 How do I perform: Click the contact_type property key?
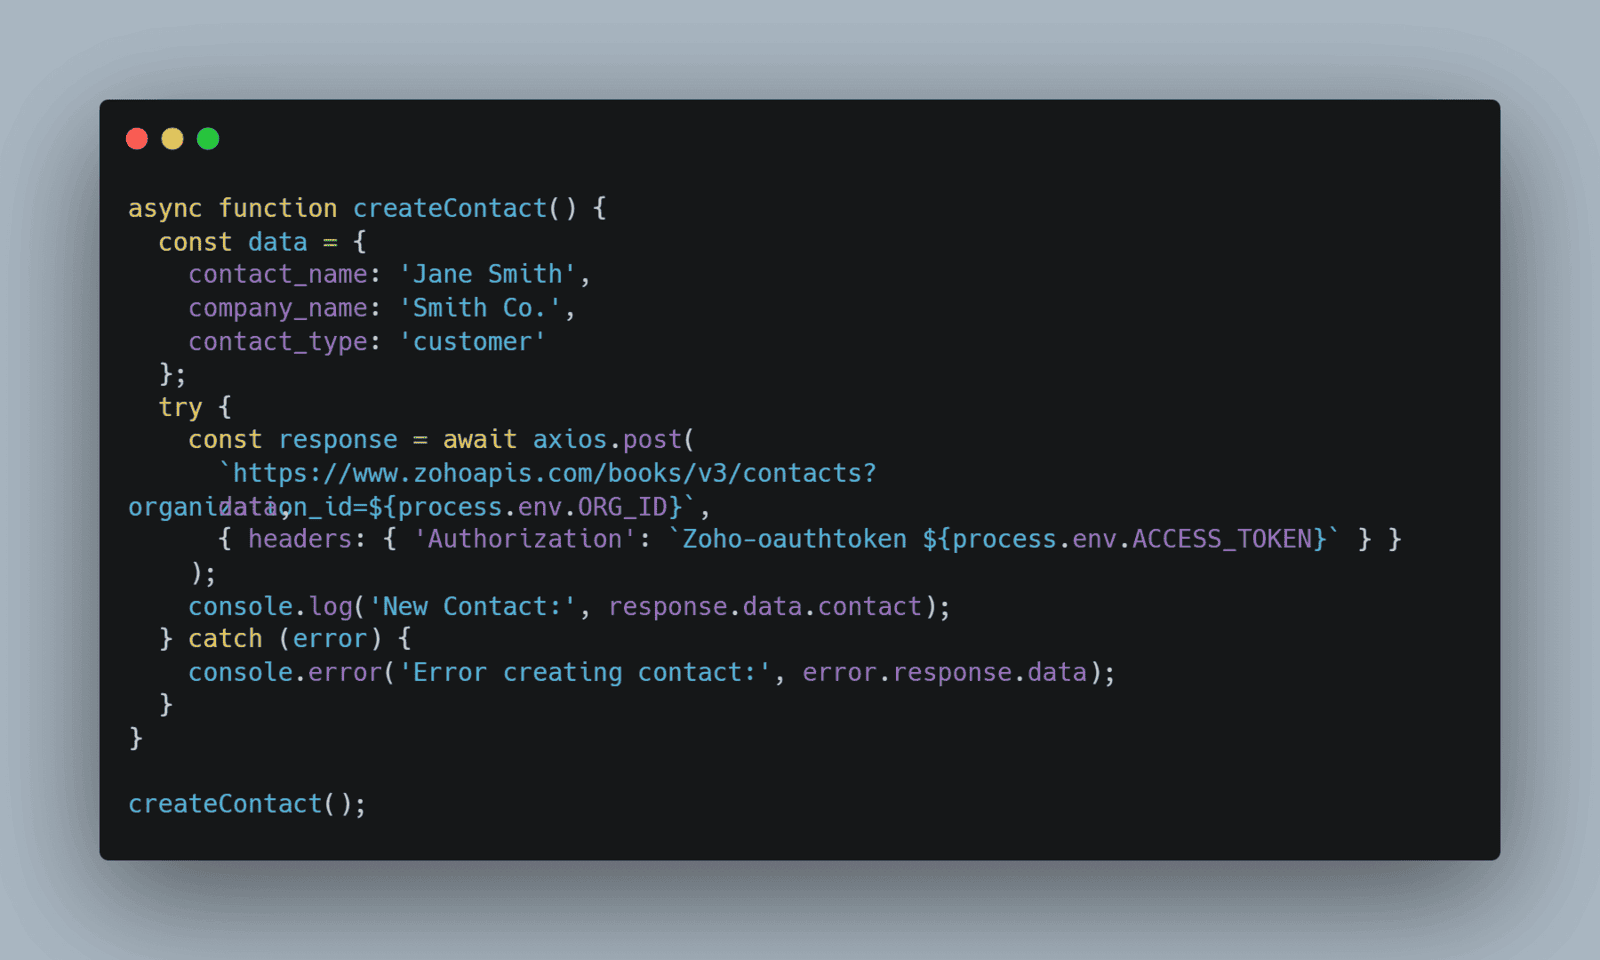pyautogui.click(x=278, y=342)
